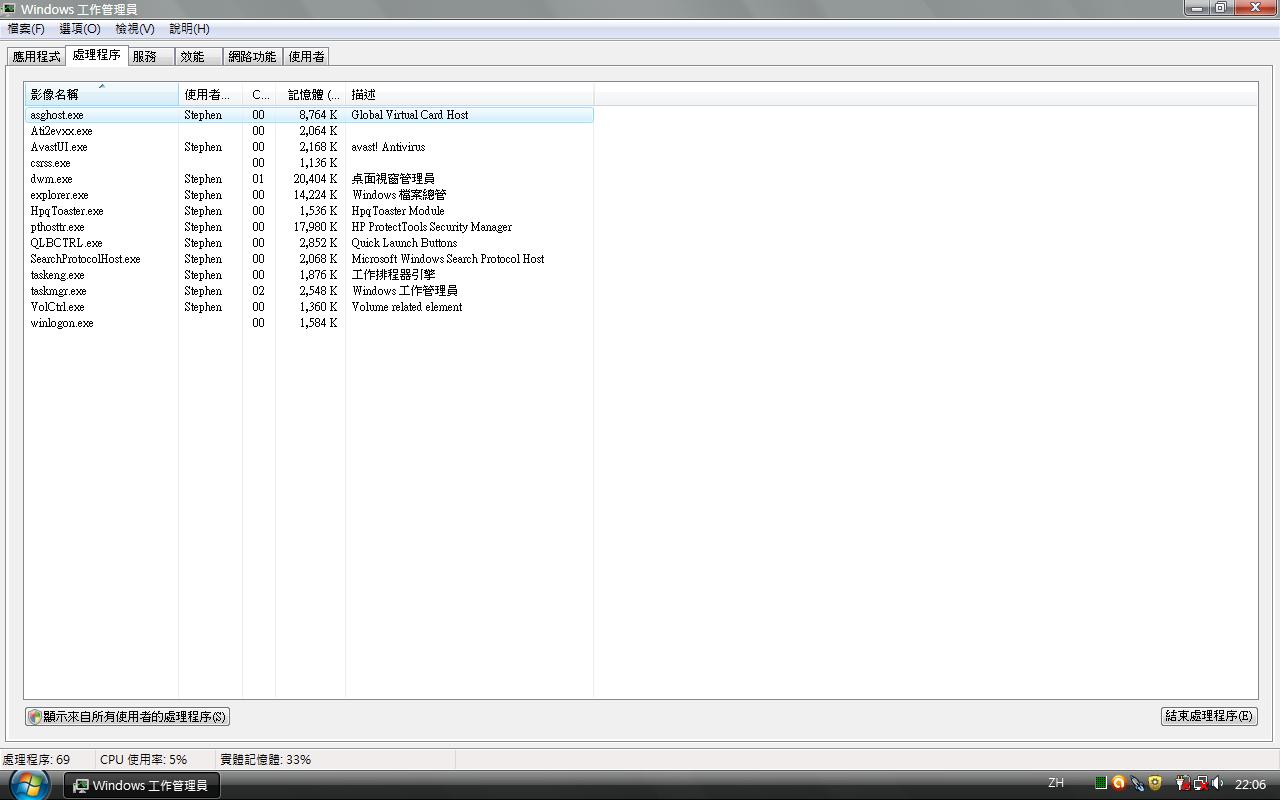Open the 網路功能 tab
This screenshot has height=800, width=1280.
tap(252, 57)
